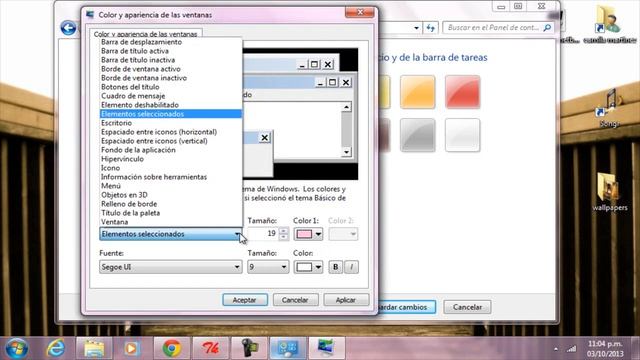Viewport: 640px width, 360px height.
Task: Click the Control Panel back arrow button
Action: (x=69, y=28)
